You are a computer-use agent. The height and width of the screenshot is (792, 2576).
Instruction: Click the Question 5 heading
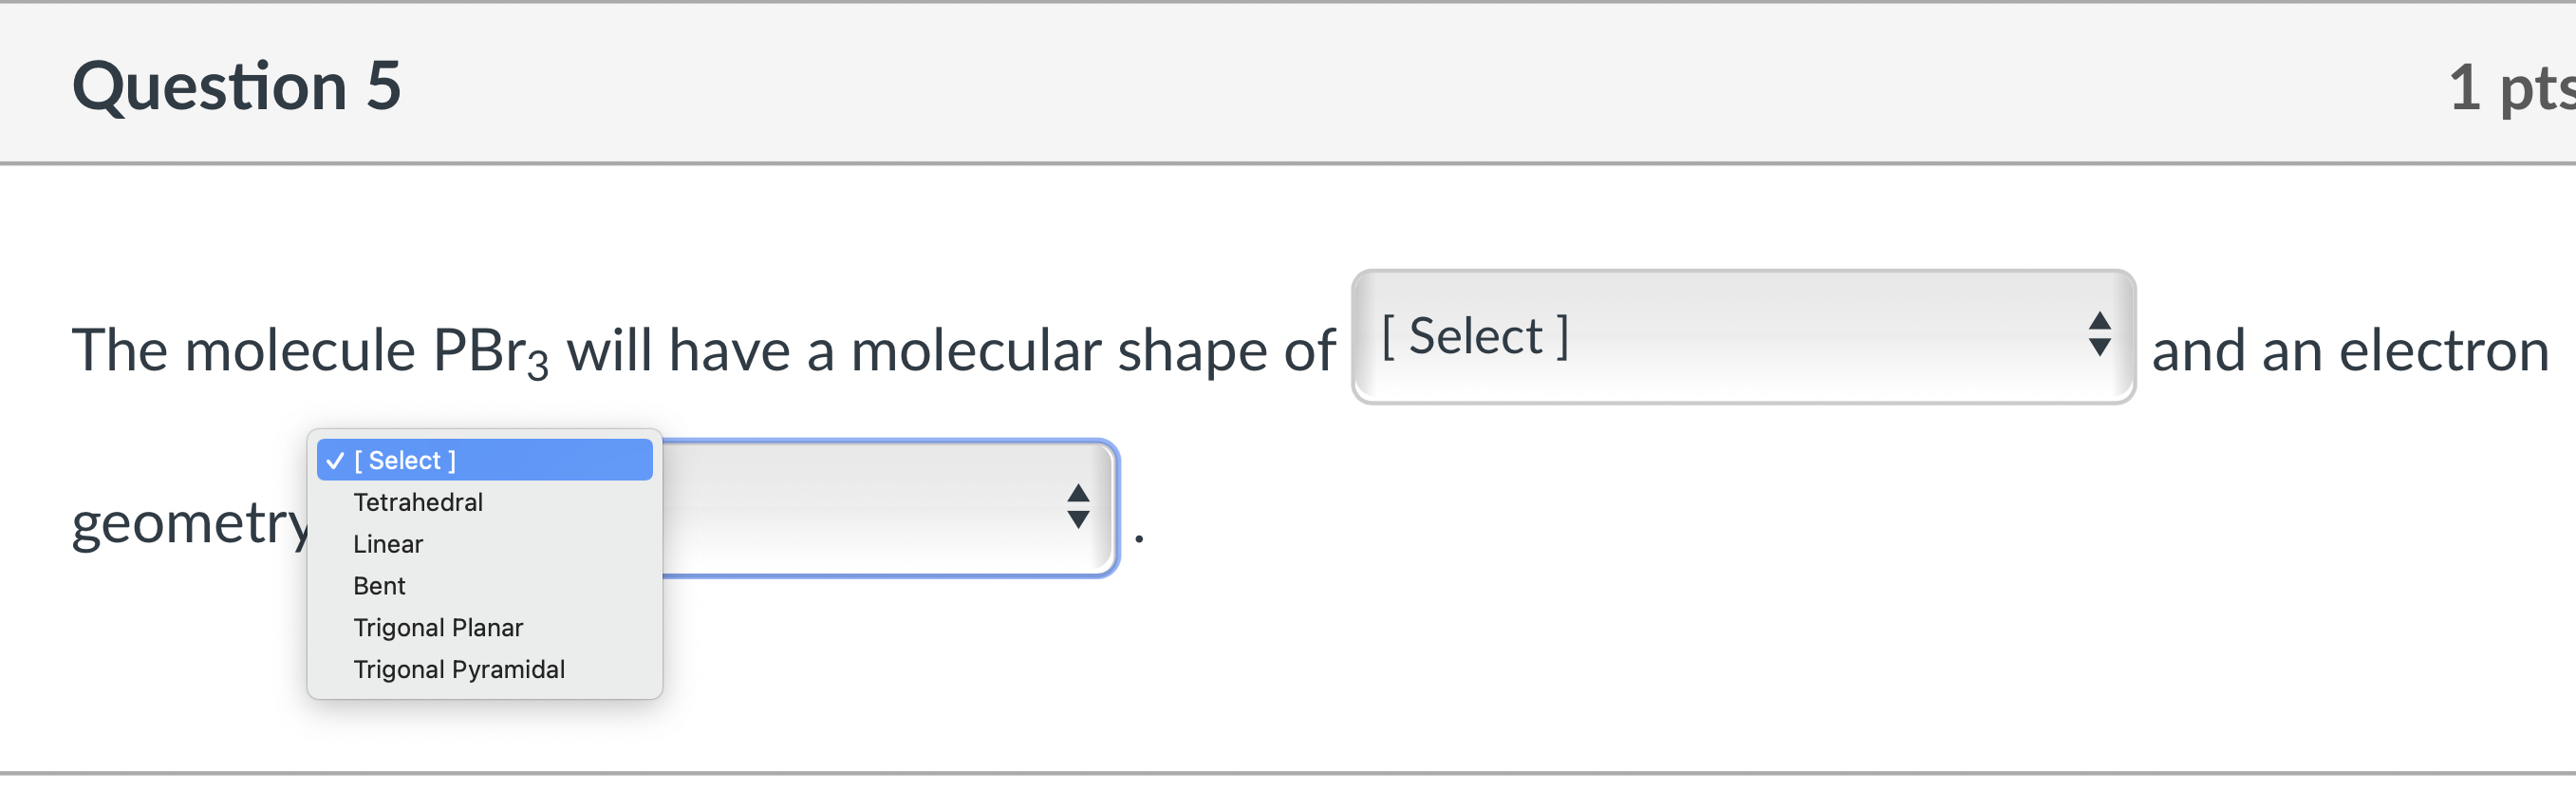click(238, 85)
